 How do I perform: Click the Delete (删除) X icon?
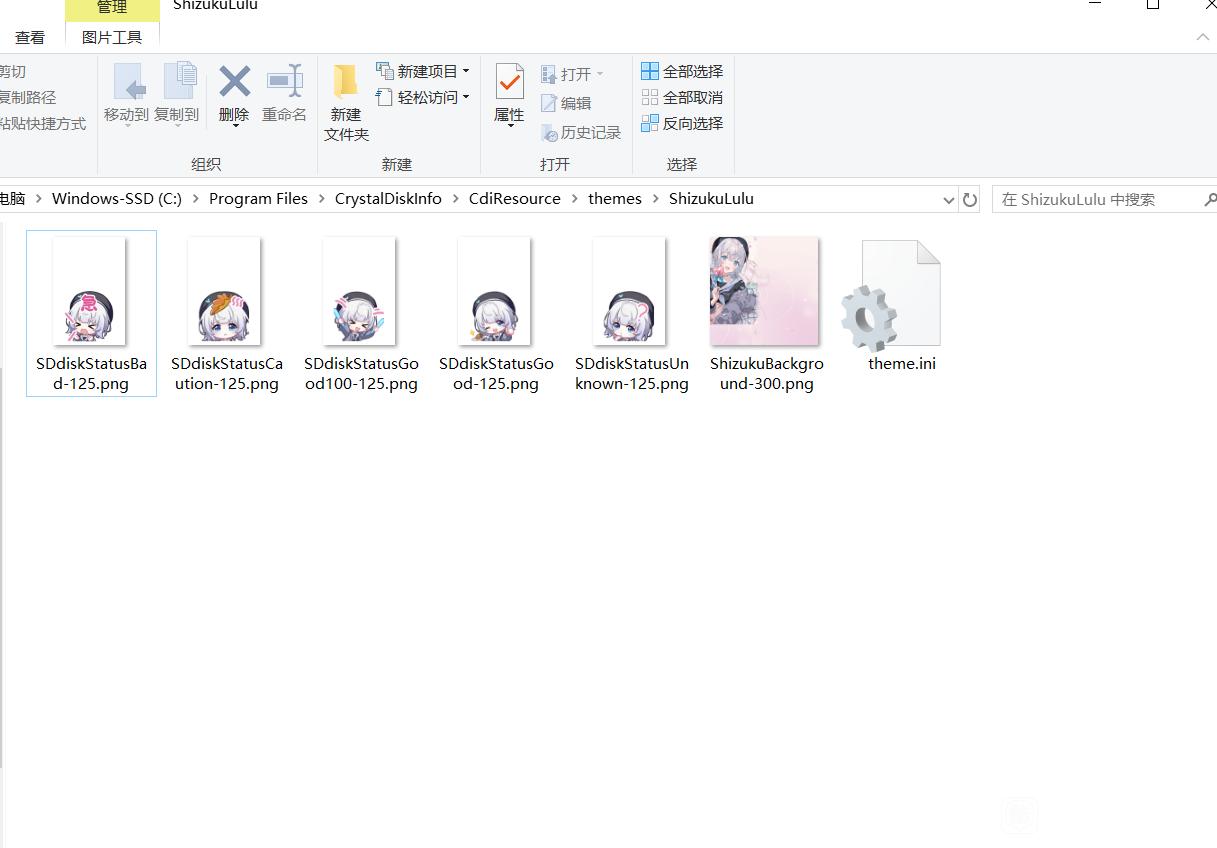(234, 81)
